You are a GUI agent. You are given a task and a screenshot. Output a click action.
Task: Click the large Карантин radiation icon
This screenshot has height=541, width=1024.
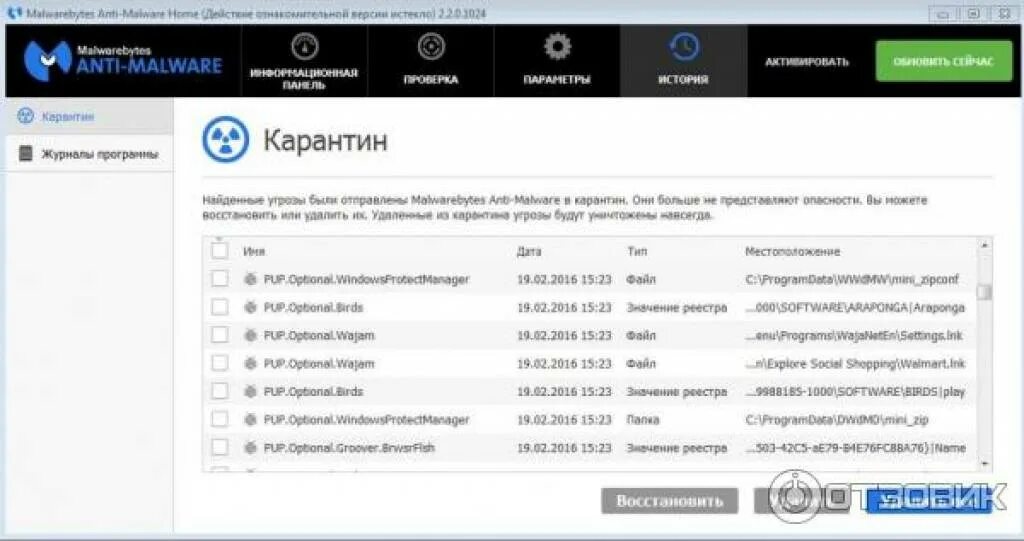(225, 139)
